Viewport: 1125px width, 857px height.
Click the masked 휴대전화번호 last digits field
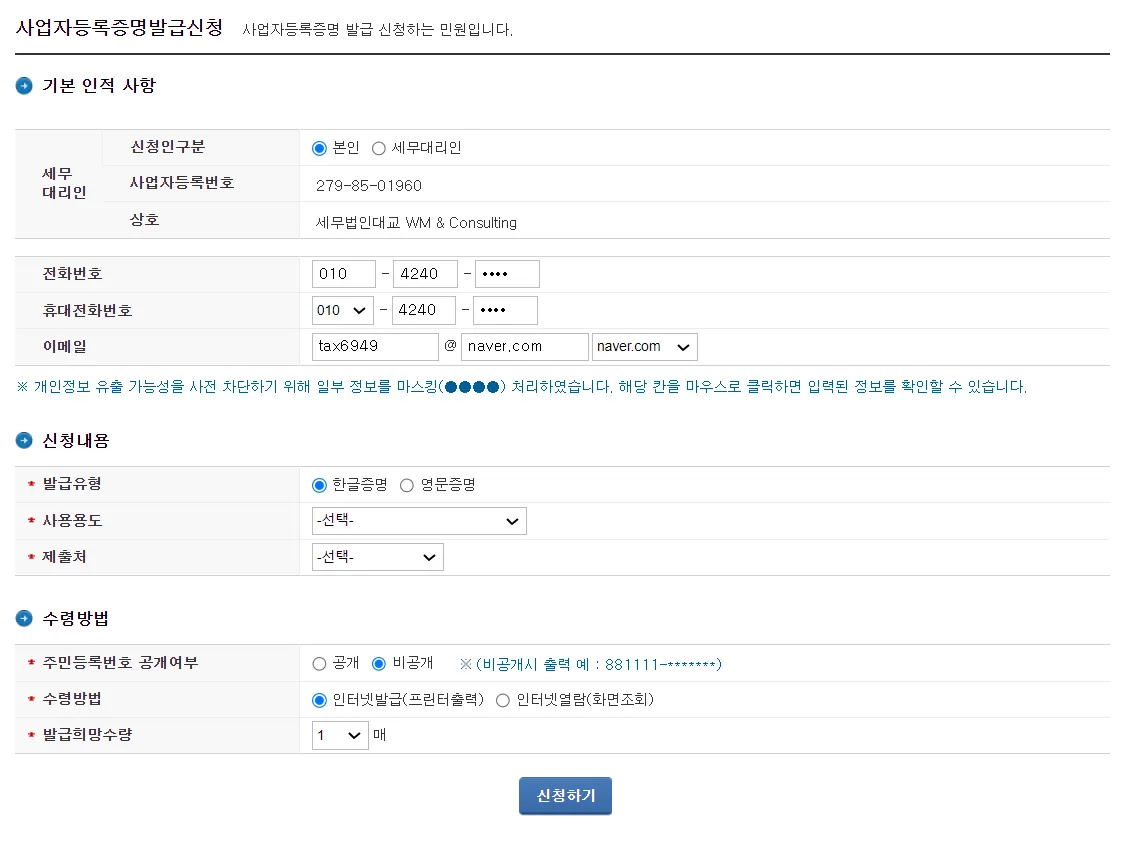click(x=505, y=310)
